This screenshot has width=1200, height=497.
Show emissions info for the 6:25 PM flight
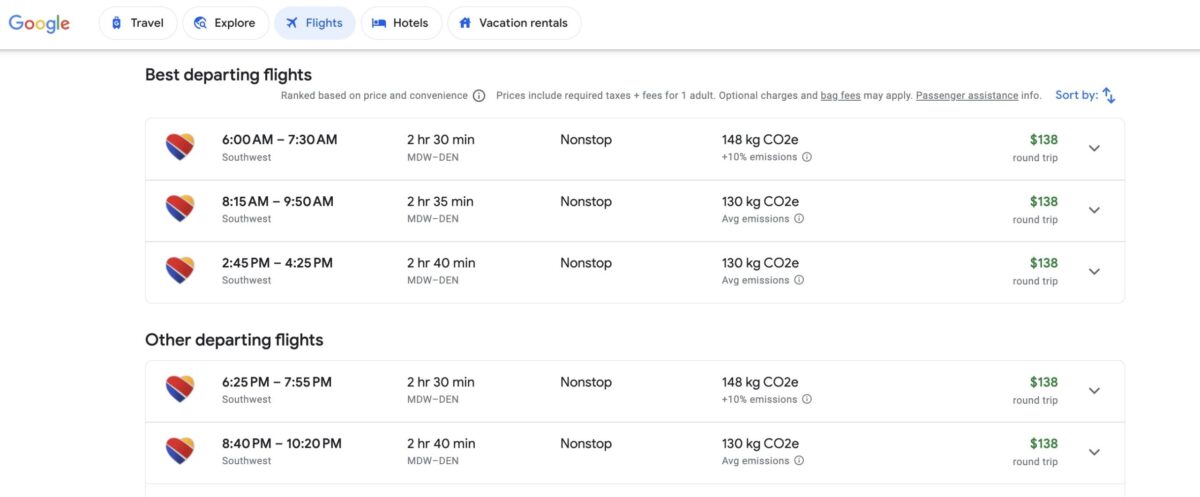click(x=807, y=399)
